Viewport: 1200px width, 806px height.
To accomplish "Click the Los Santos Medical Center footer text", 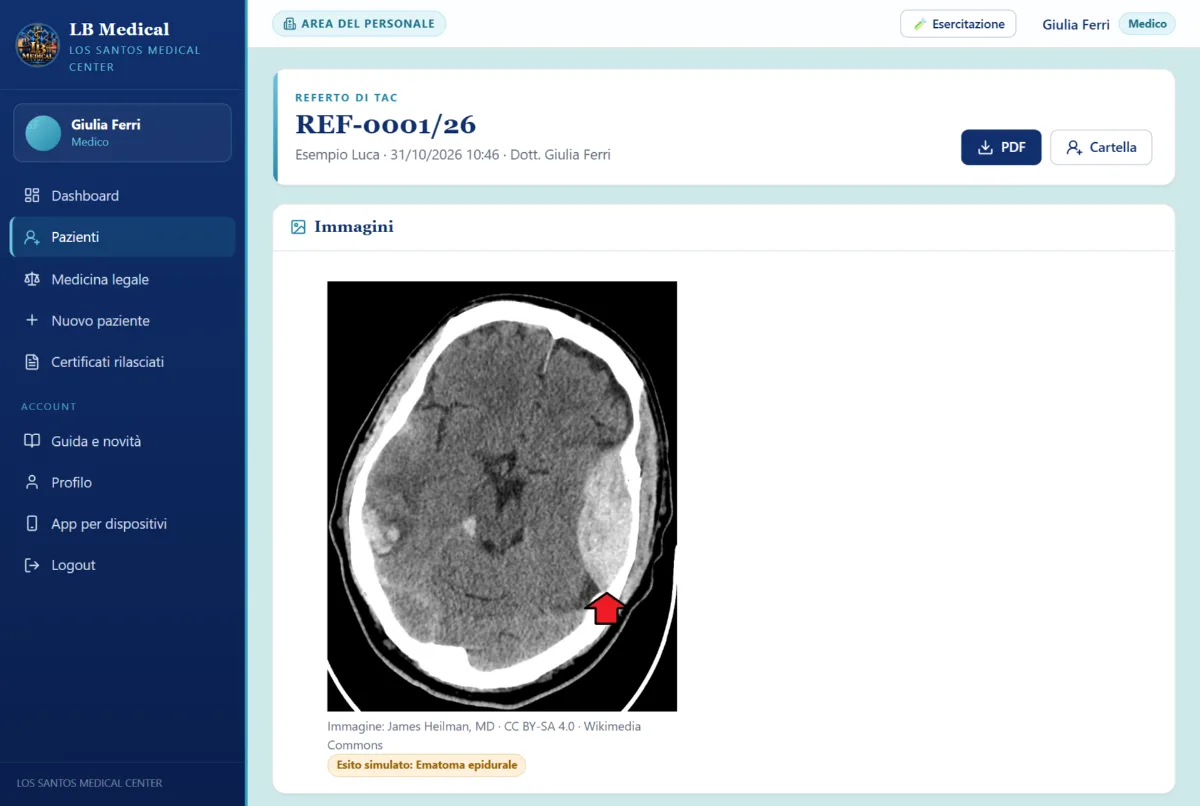I will click(x=89, y=783).
